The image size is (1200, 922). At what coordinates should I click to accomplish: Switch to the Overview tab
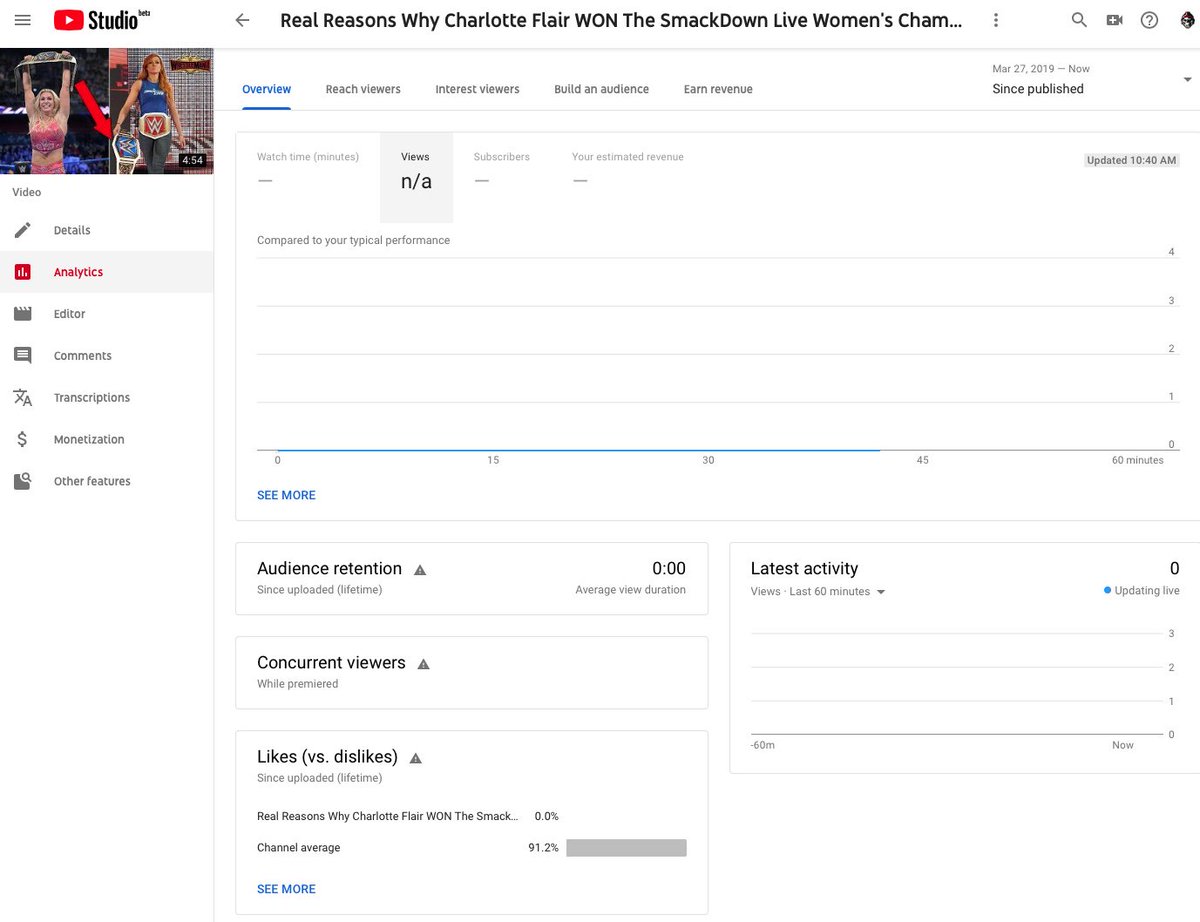pos(267,89)
